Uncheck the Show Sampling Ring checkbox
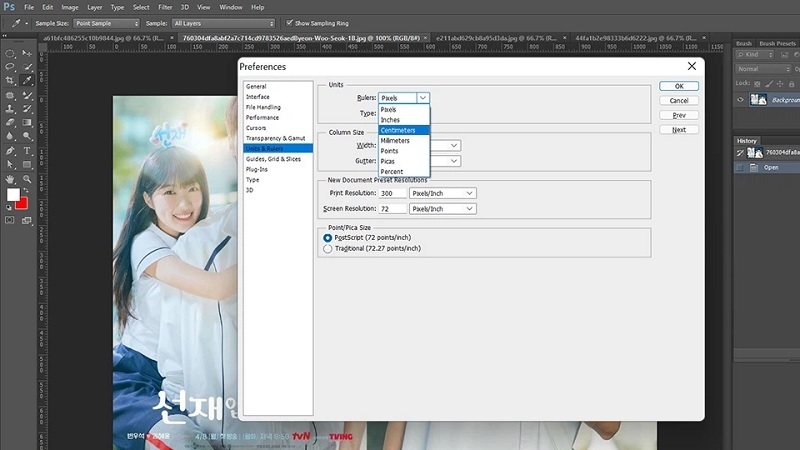Viewport: 800px width, 450px height. click(x=290, y=21)
